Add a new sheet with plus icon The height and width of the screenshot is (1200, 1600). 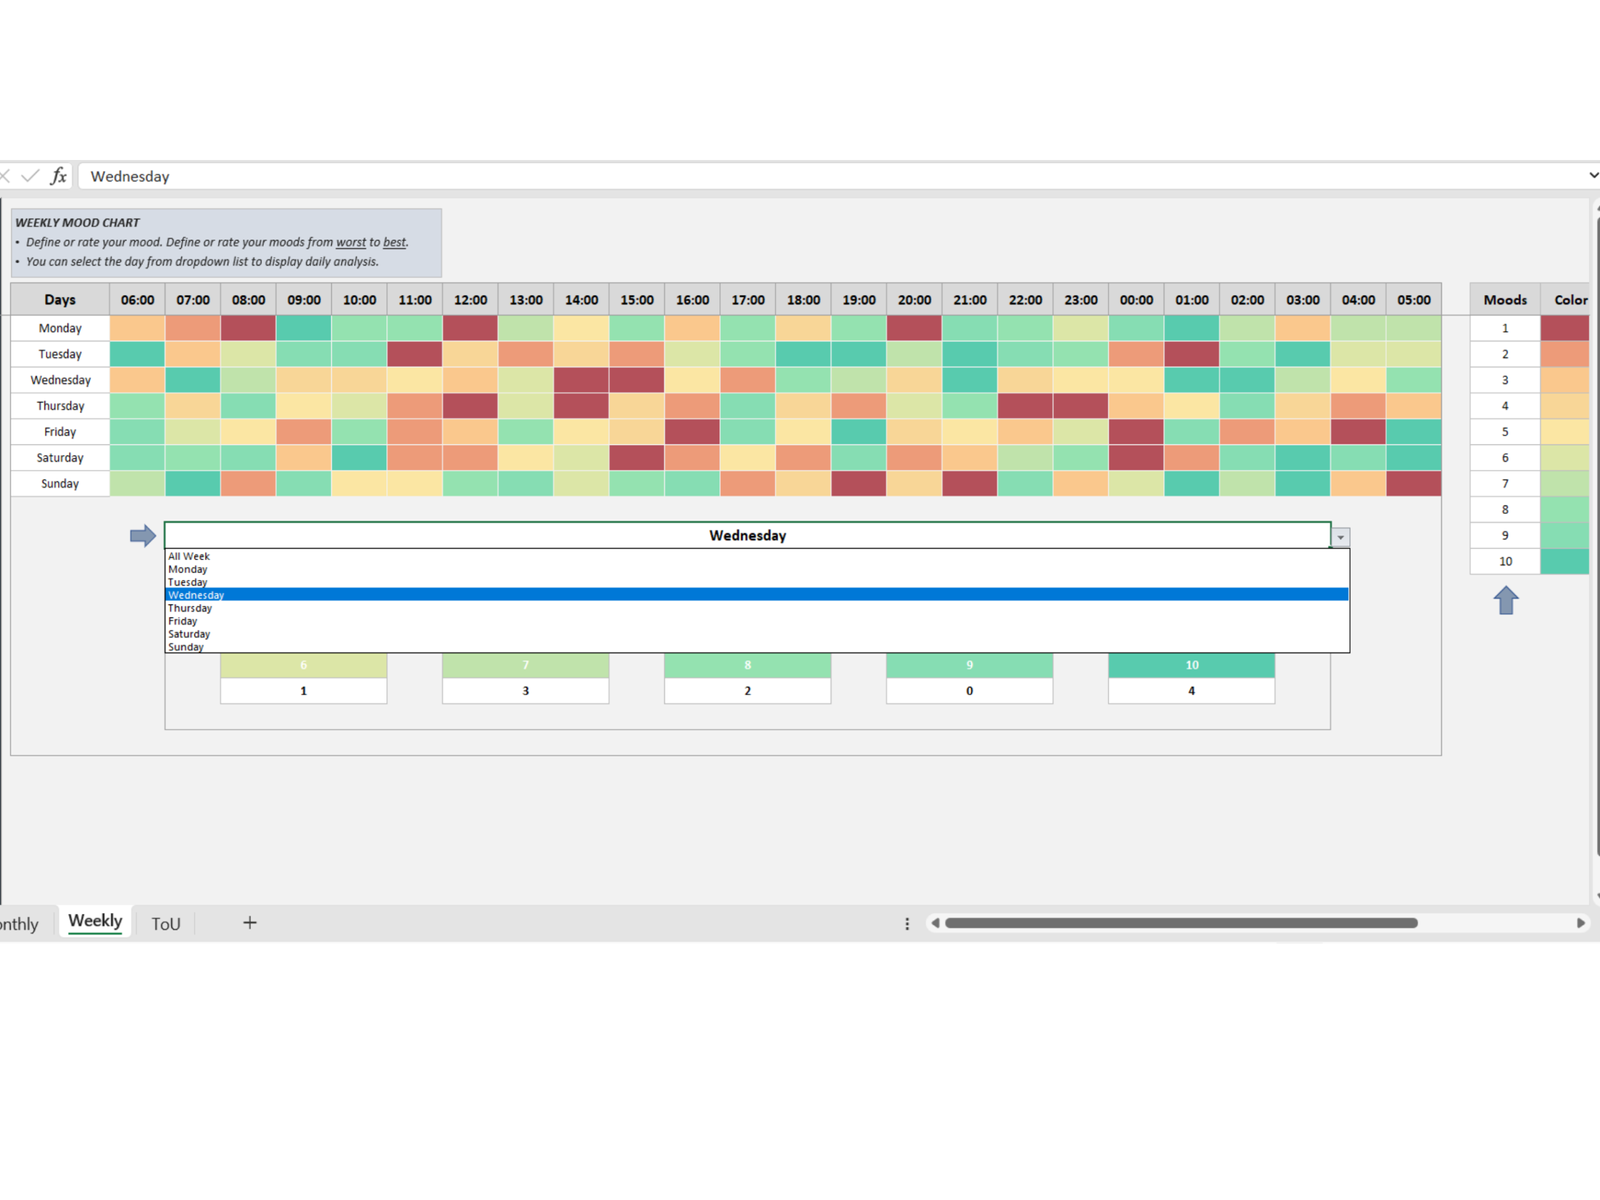[x=250, y=923]
